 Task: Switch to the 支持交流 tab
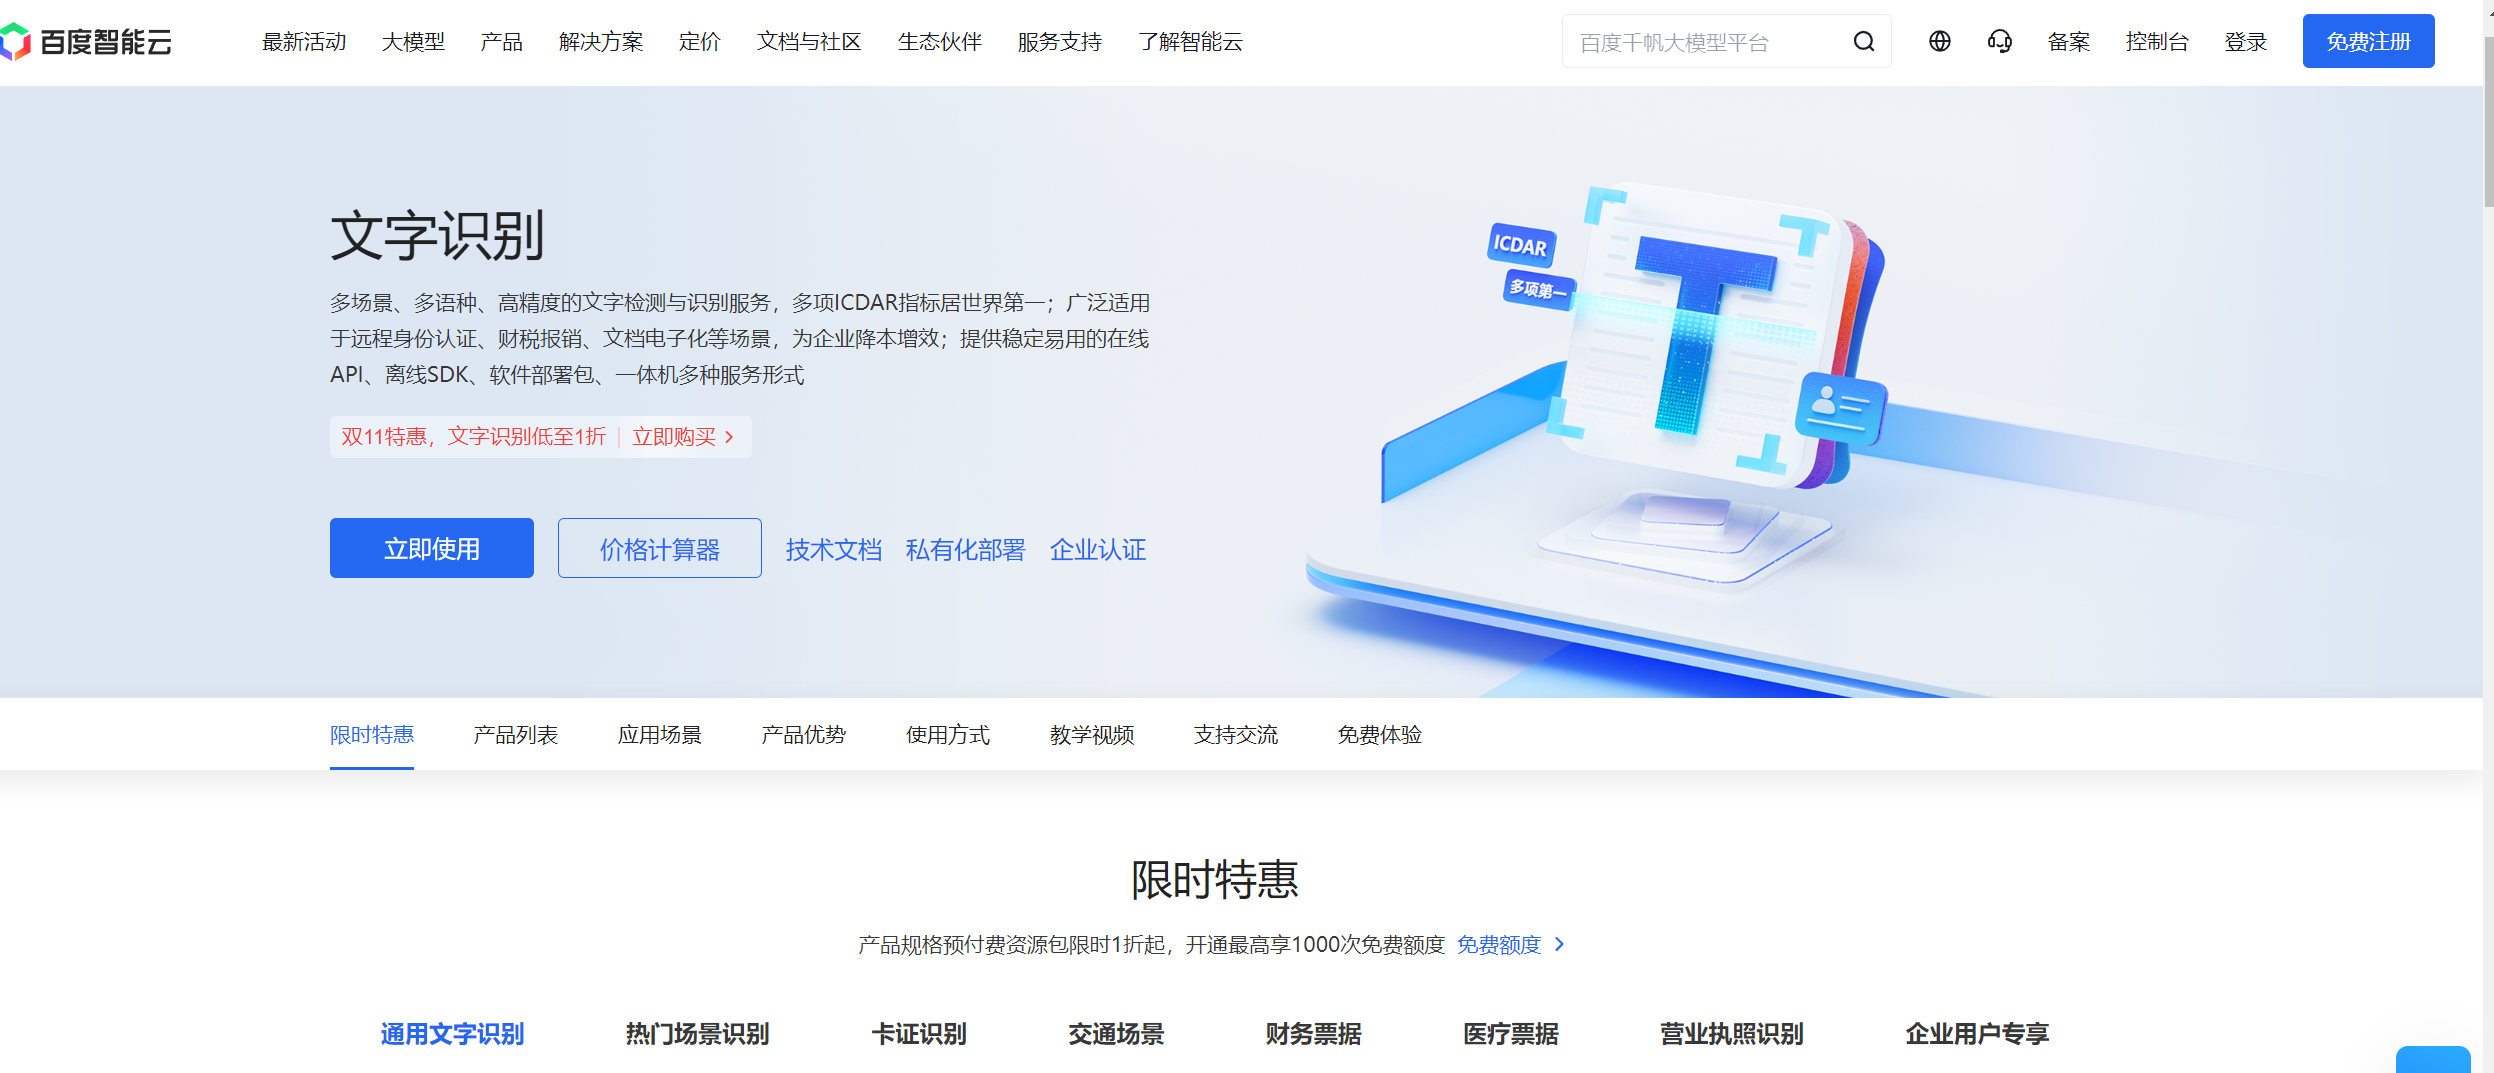click(x=1236, y=735)
